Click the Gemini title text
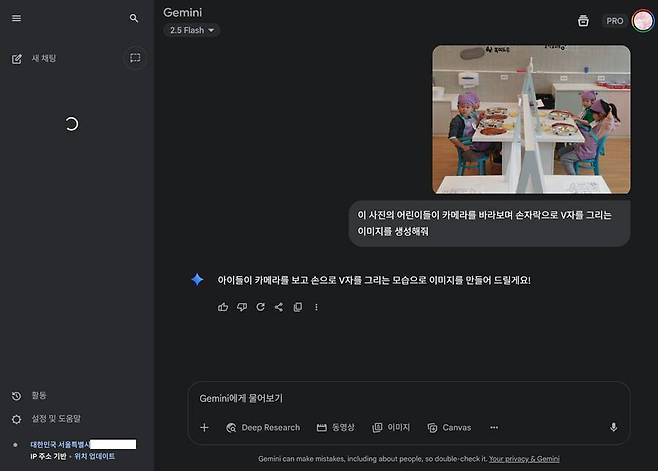This screenshot has height=471, width=658. (183, 13)
